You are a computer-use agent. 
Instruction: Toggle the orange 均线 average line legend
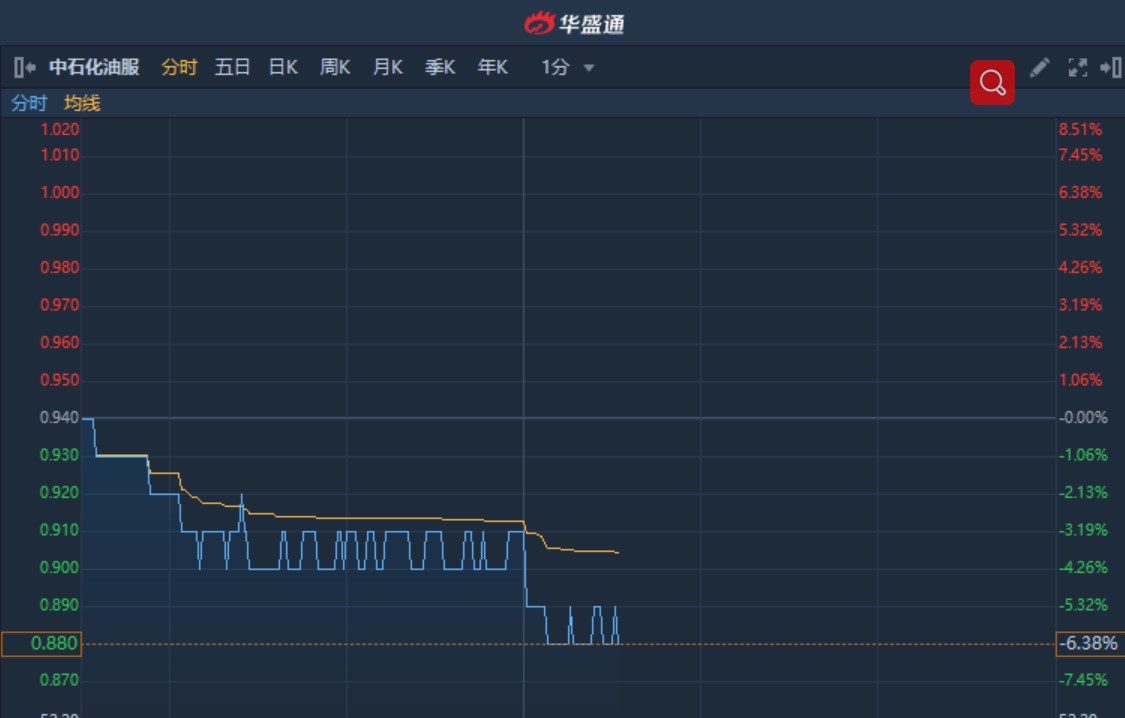point(83,103)
